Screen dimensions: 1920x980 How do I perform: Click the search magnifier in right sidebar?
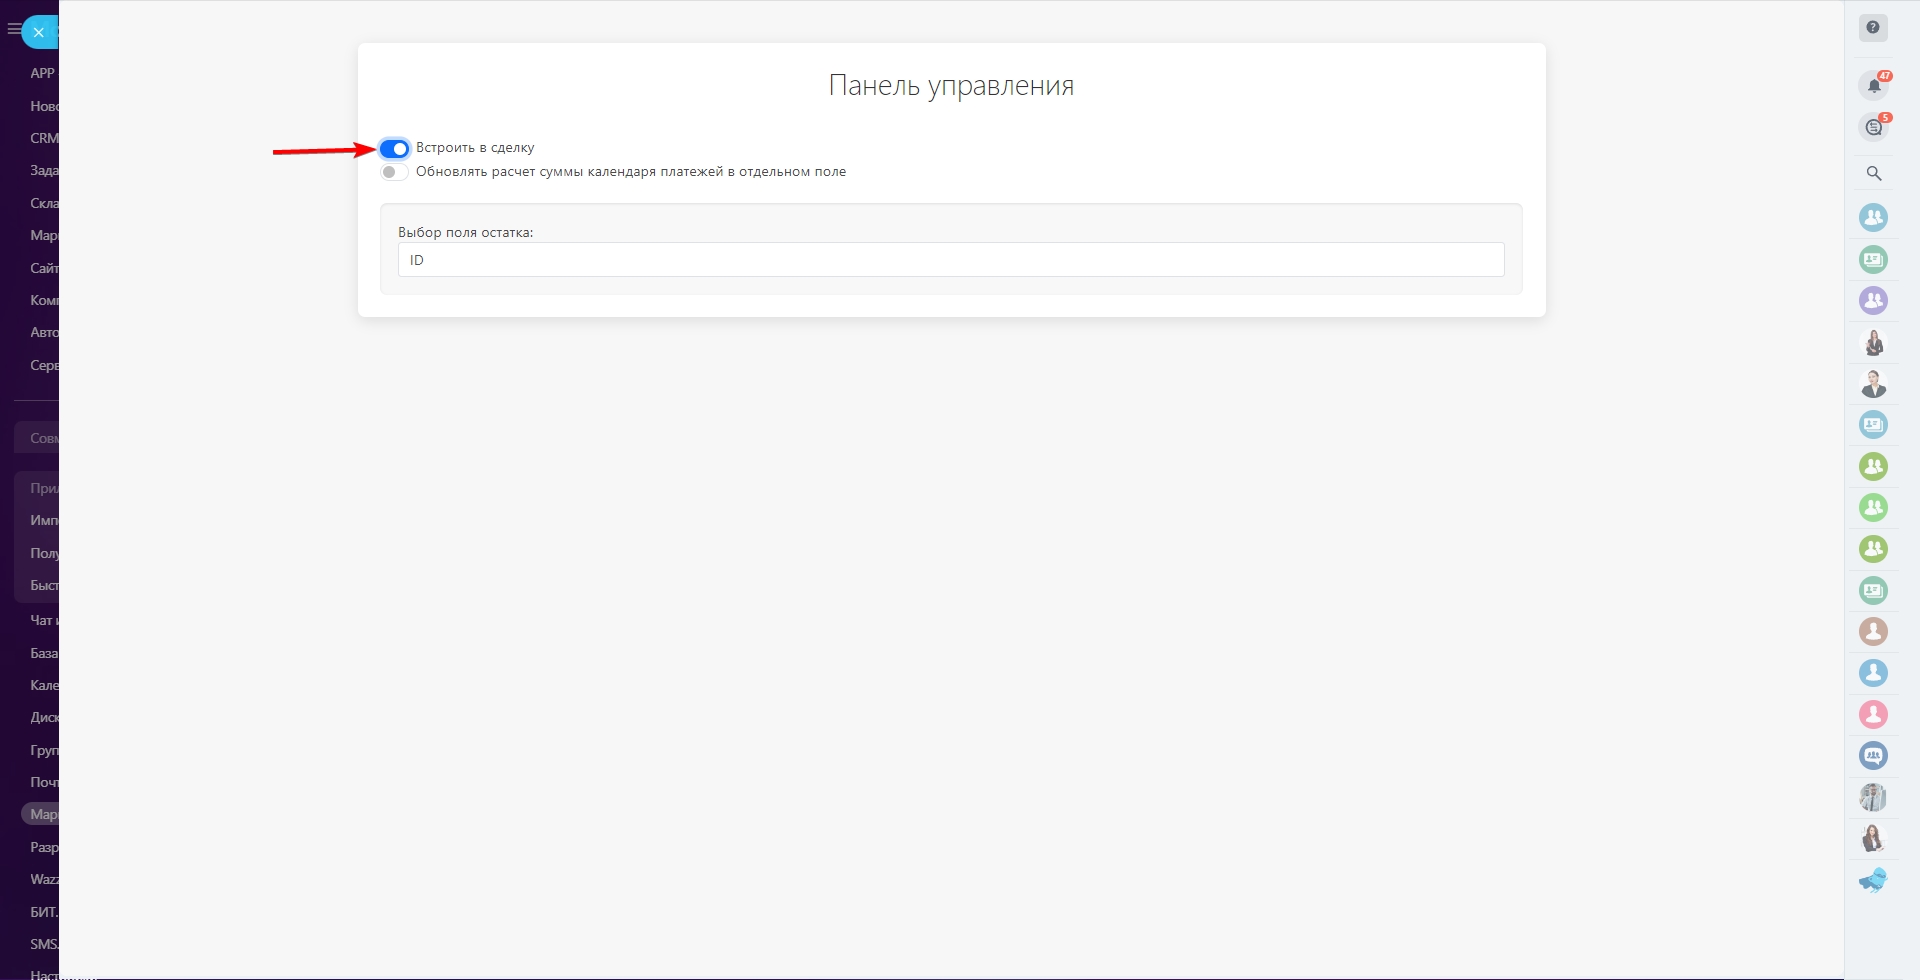coord(1874,173)
